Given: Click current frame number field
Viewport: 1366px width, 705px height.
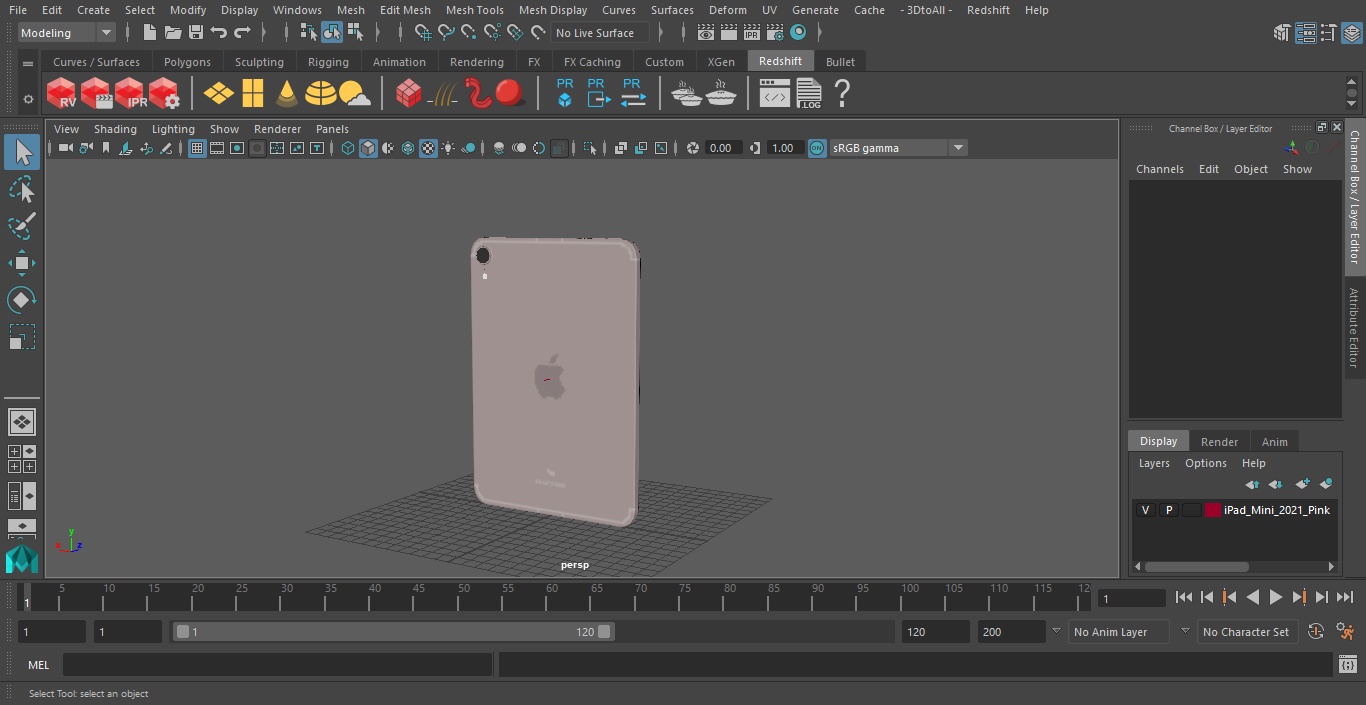Looking at the screenshot, I should [1131, 598].
